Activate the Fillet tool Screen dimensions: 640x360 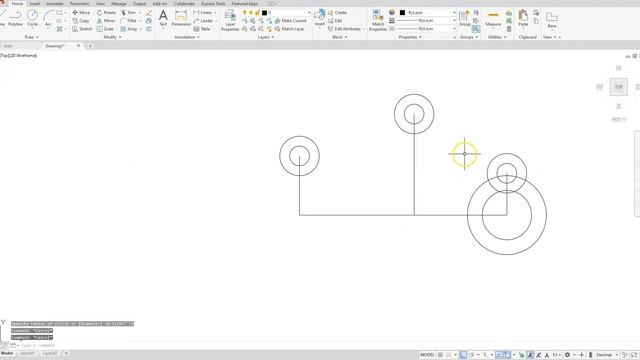pos(129,21)
